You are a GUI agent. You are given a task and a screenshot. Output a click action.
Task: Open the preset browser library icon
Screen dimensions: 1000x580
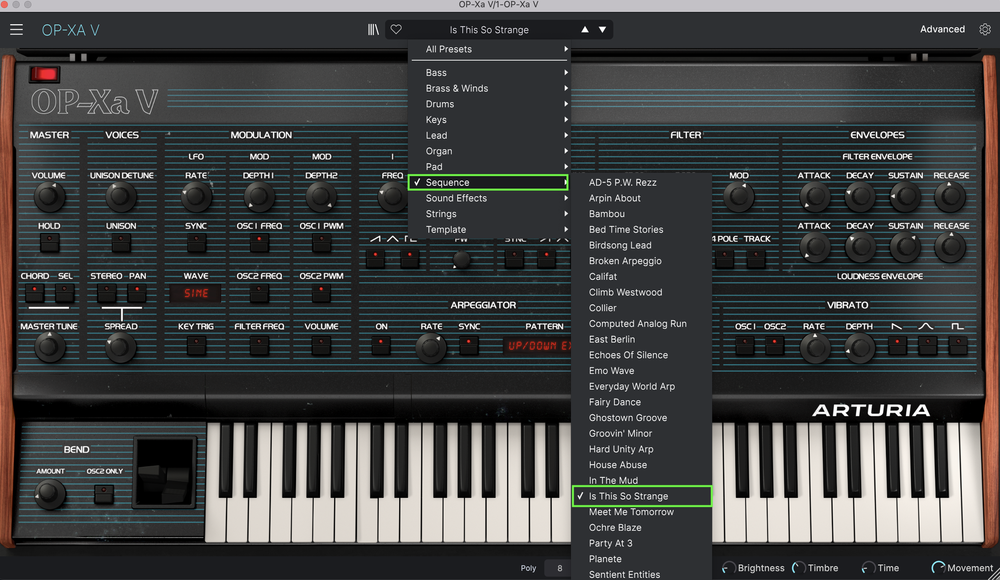(373, 29)
